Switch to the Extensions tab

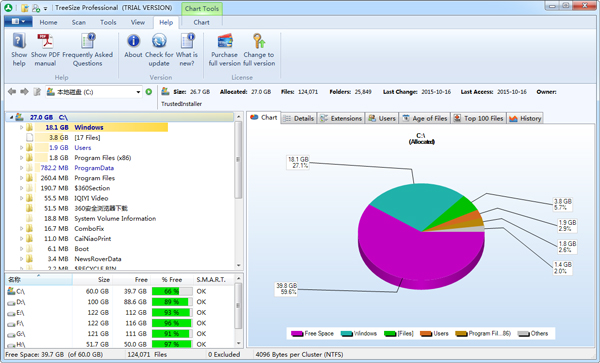coord(341,118)
